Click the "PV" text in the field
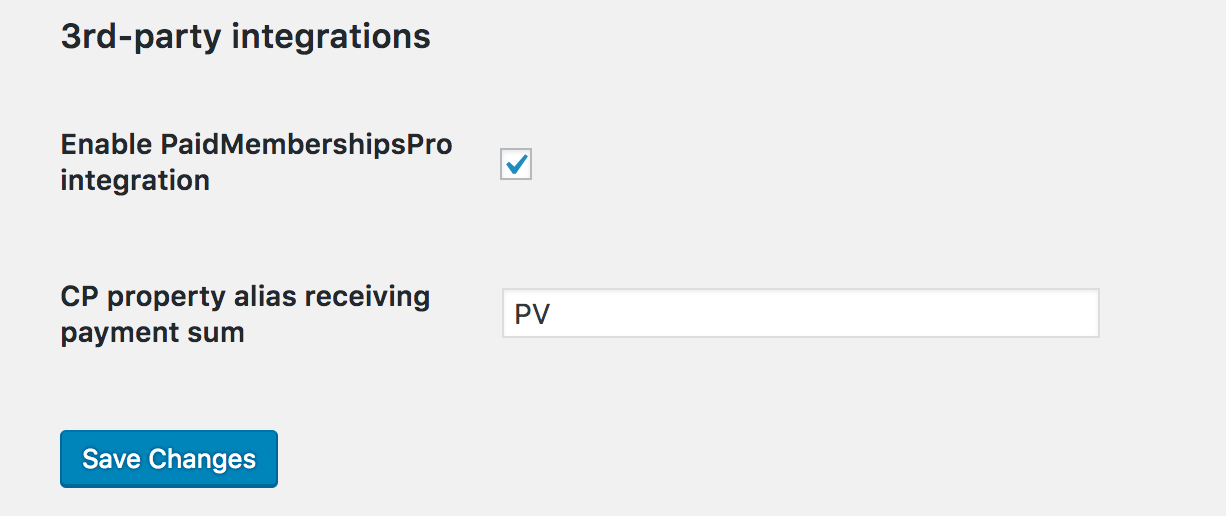Image resolution: width=1226 pixels, height=516 pixels. pos(532,315)
